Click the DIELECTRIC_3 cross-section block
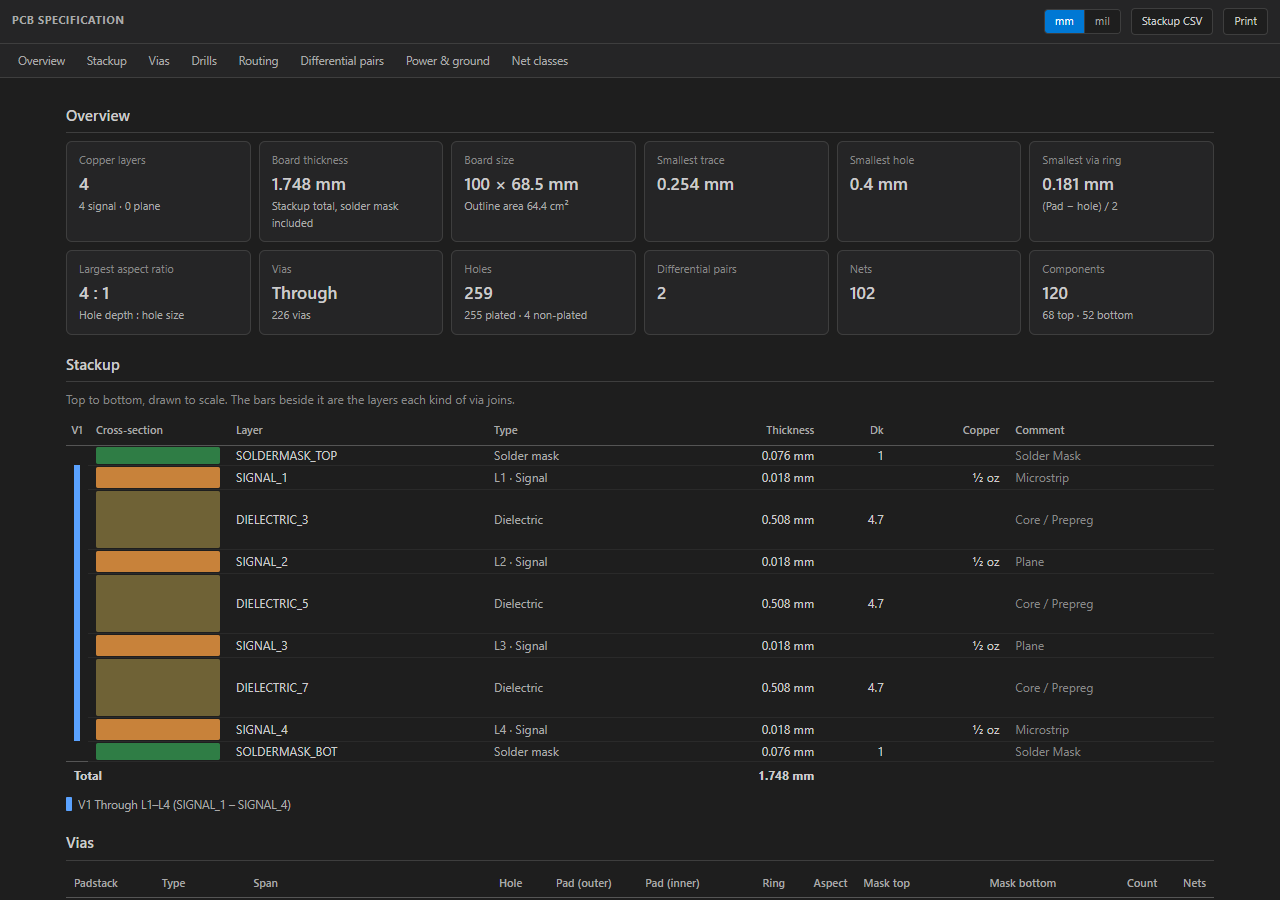This screenshot has width=1280, height=900. pyautogui.click(x=158, y=520)
